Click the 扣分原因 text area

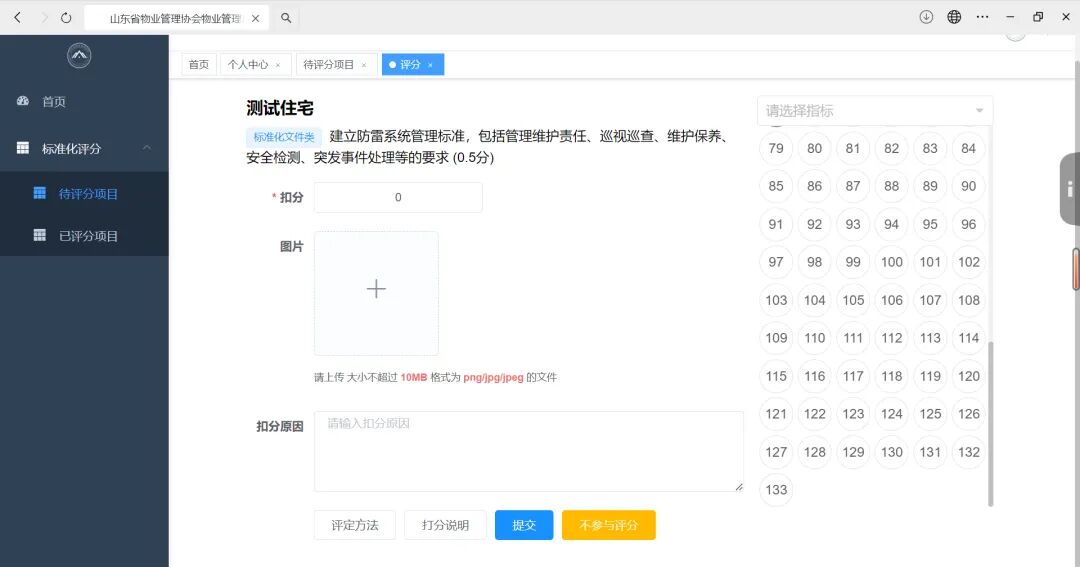pos(528,451)
